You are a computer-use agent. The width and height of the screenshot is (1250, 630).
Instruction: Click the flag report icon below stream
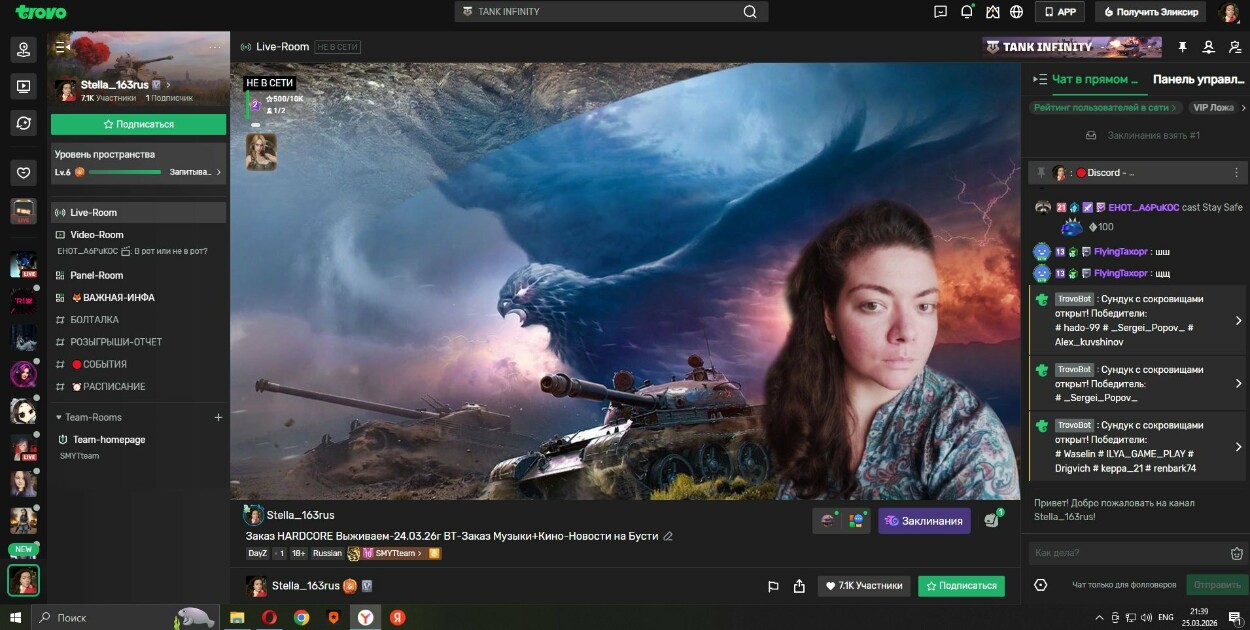[773, 586]
